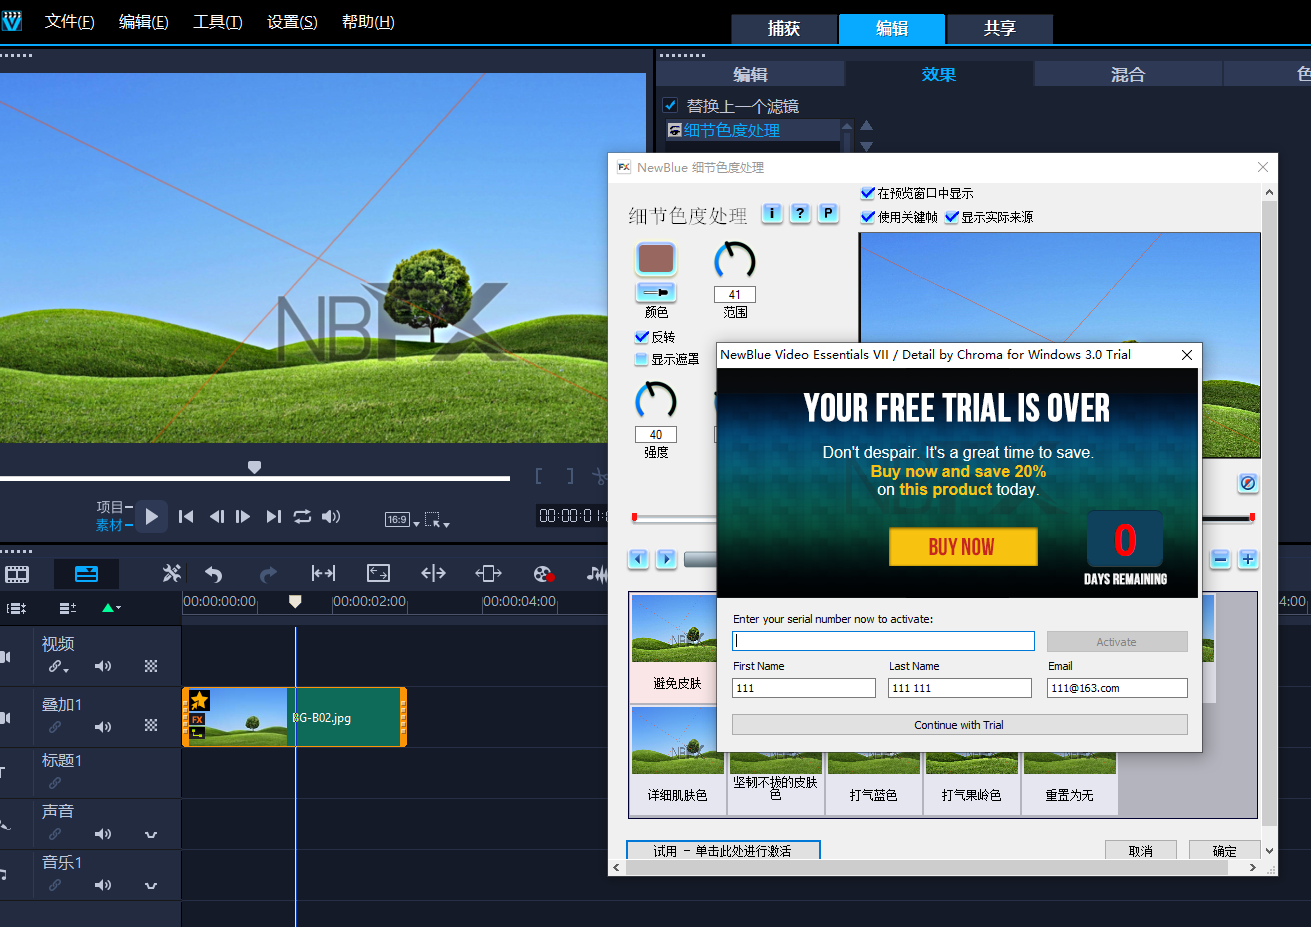Open the 文件(F) menu
Image resolution: width=1311 pixels, height=927 pixels.
point(70,22)
